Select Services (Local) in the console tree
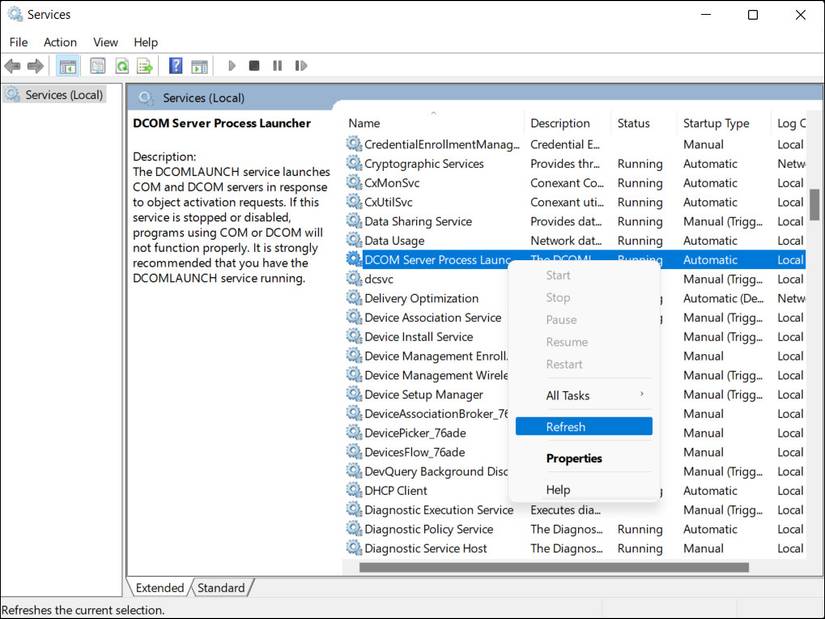This screenshot has width=825, height=619. pyautogui.click(x=63, y=95)
